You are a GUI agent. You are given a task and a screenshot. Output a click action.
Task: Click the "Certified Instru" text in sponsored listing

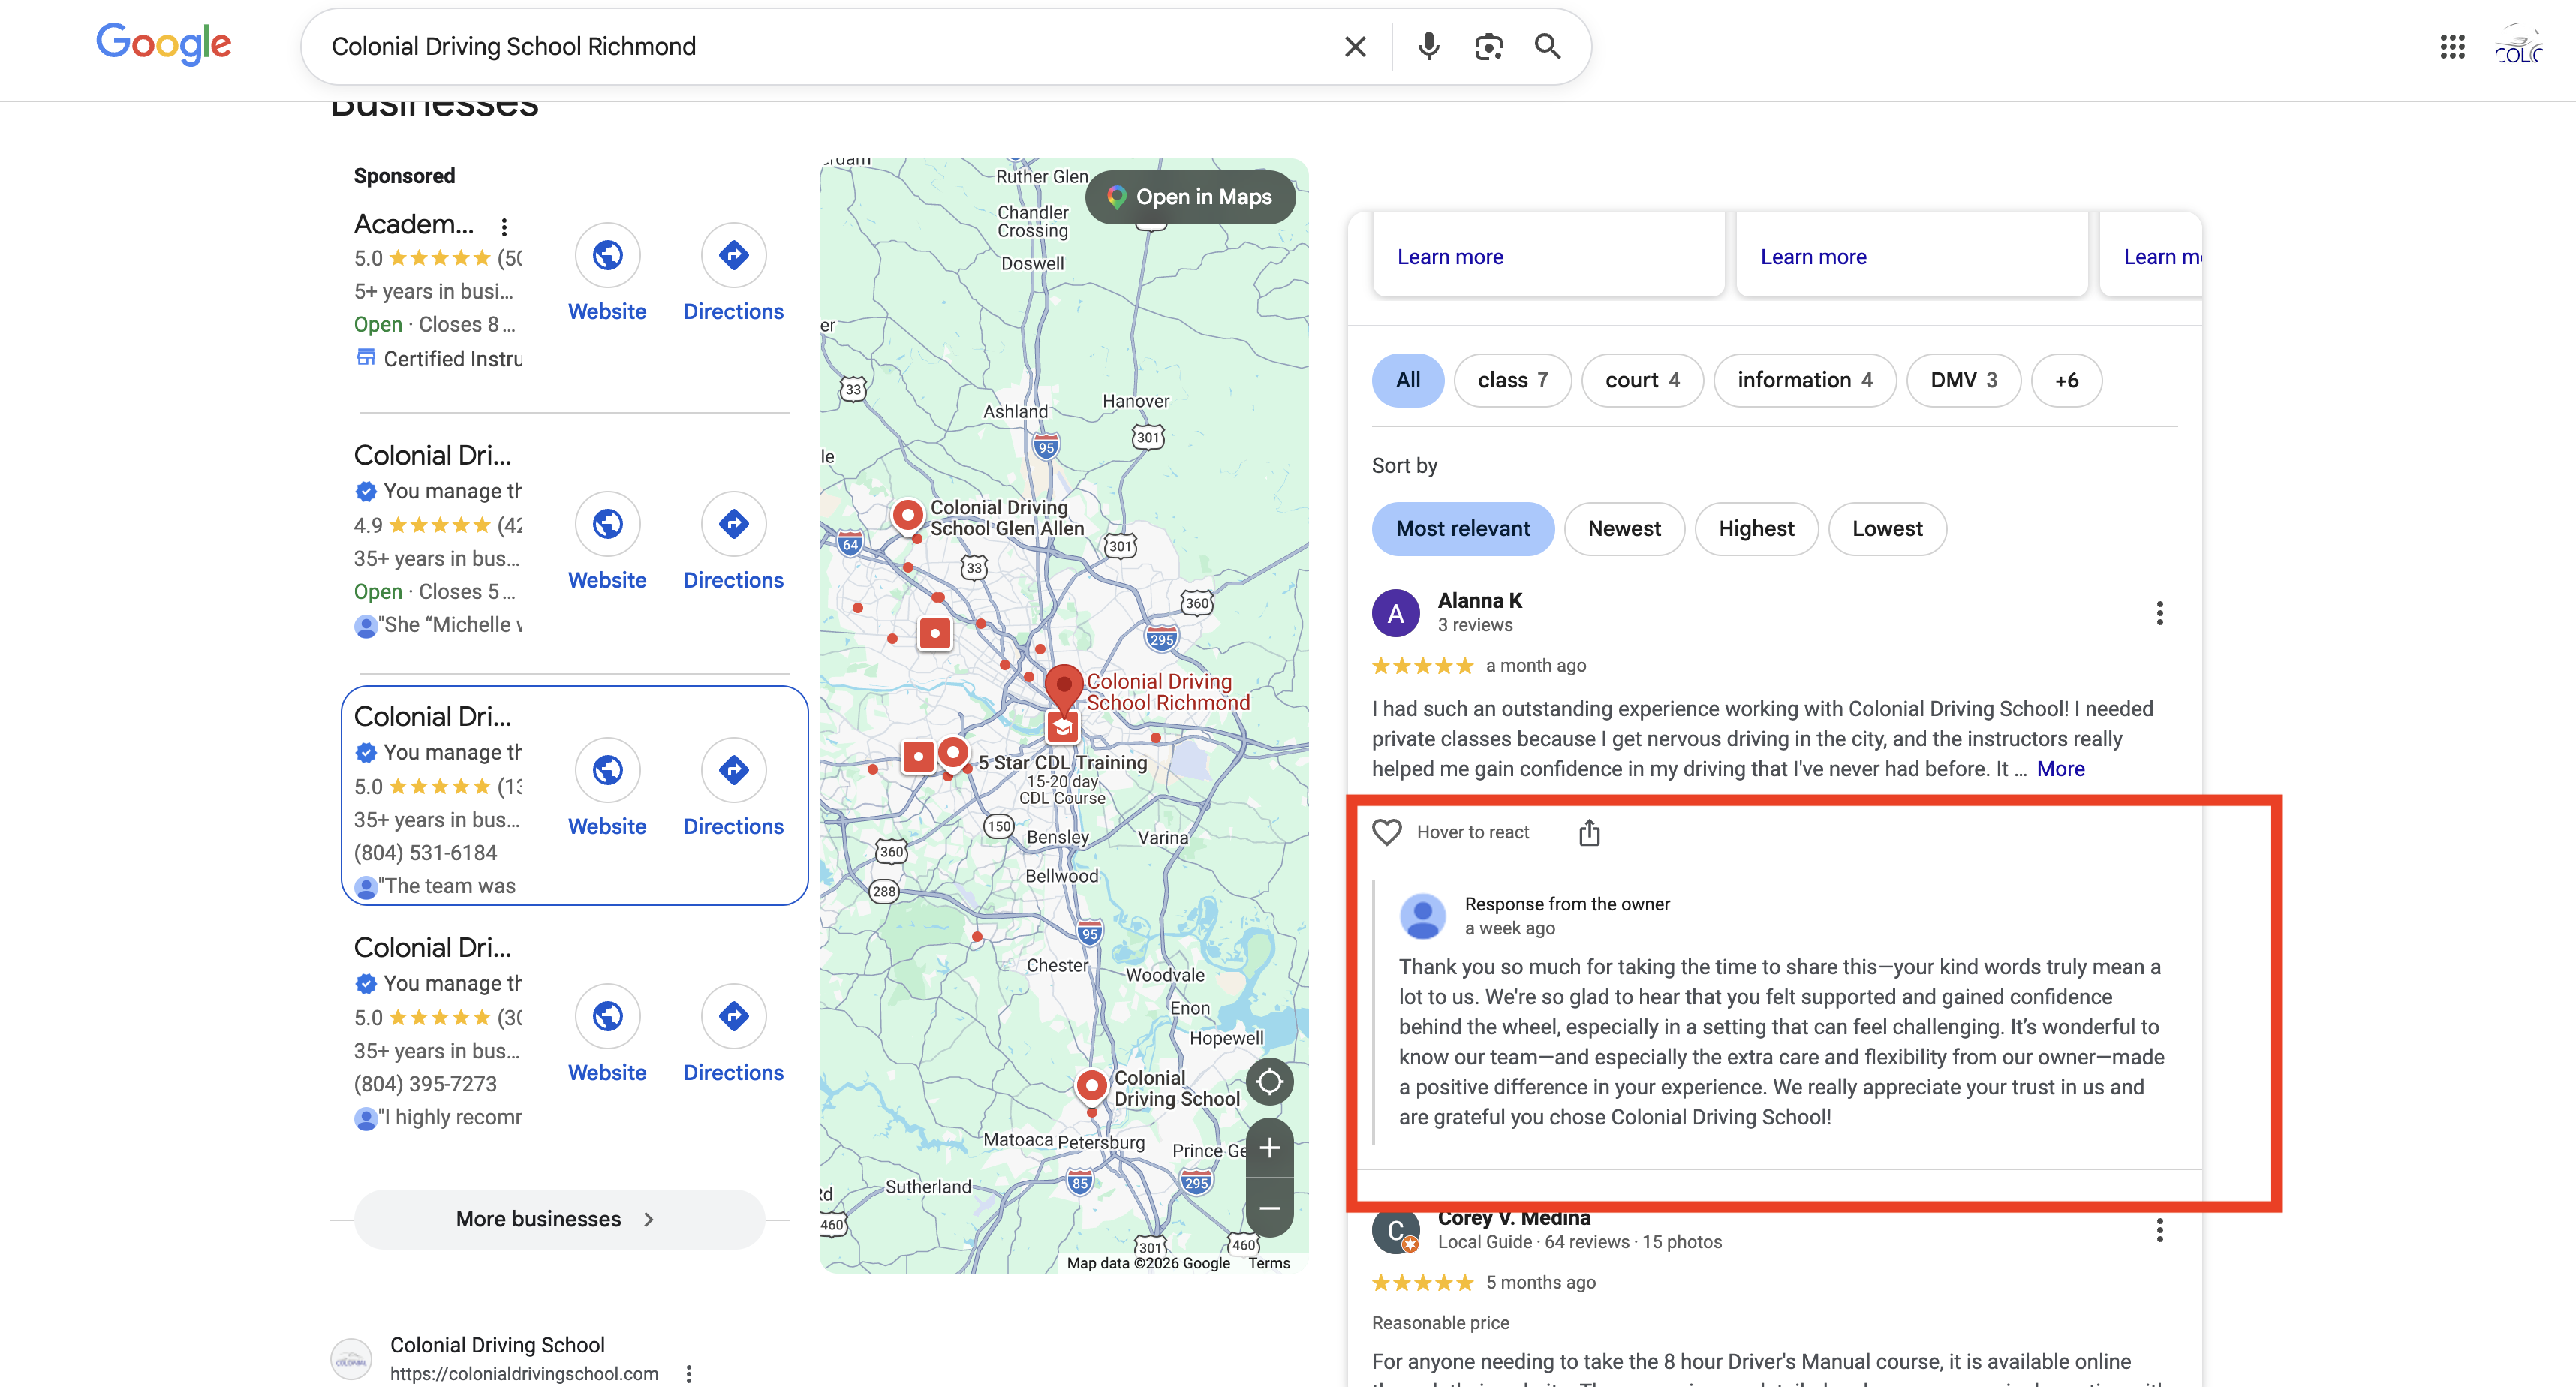pos(453,359)
